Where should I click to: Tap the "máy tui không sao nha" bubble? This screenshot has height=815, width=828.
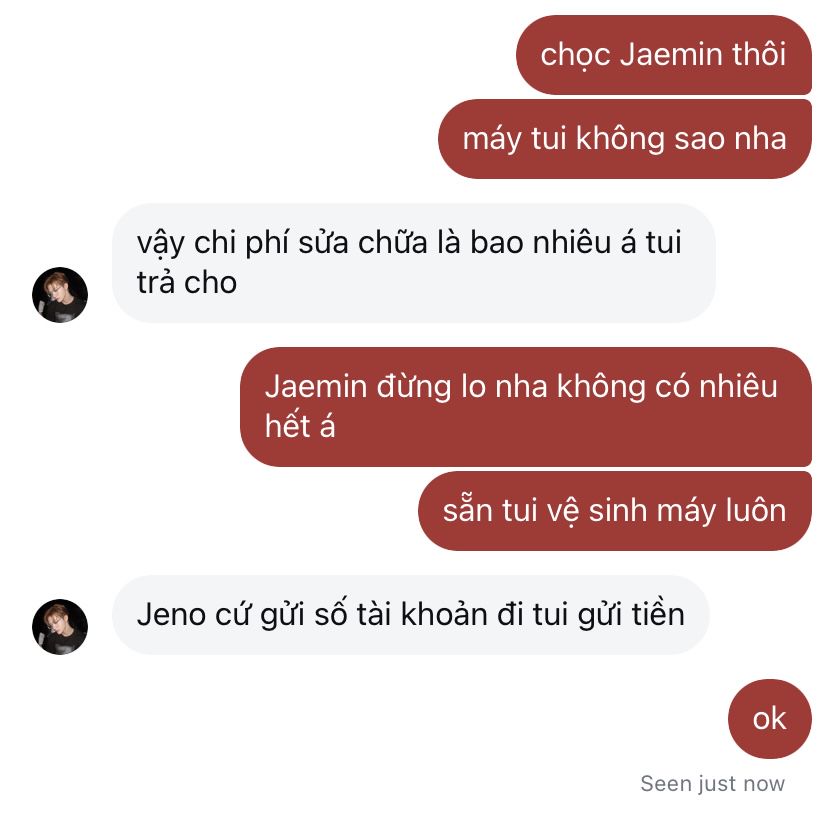pyautogui.click(x=625, y=139)
